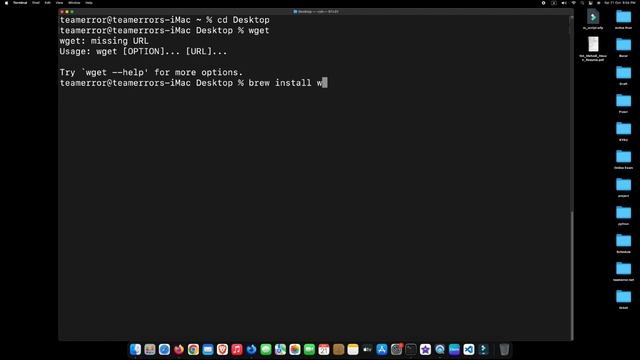Click the "Try `wget --help'" output line

click(151, 72)
